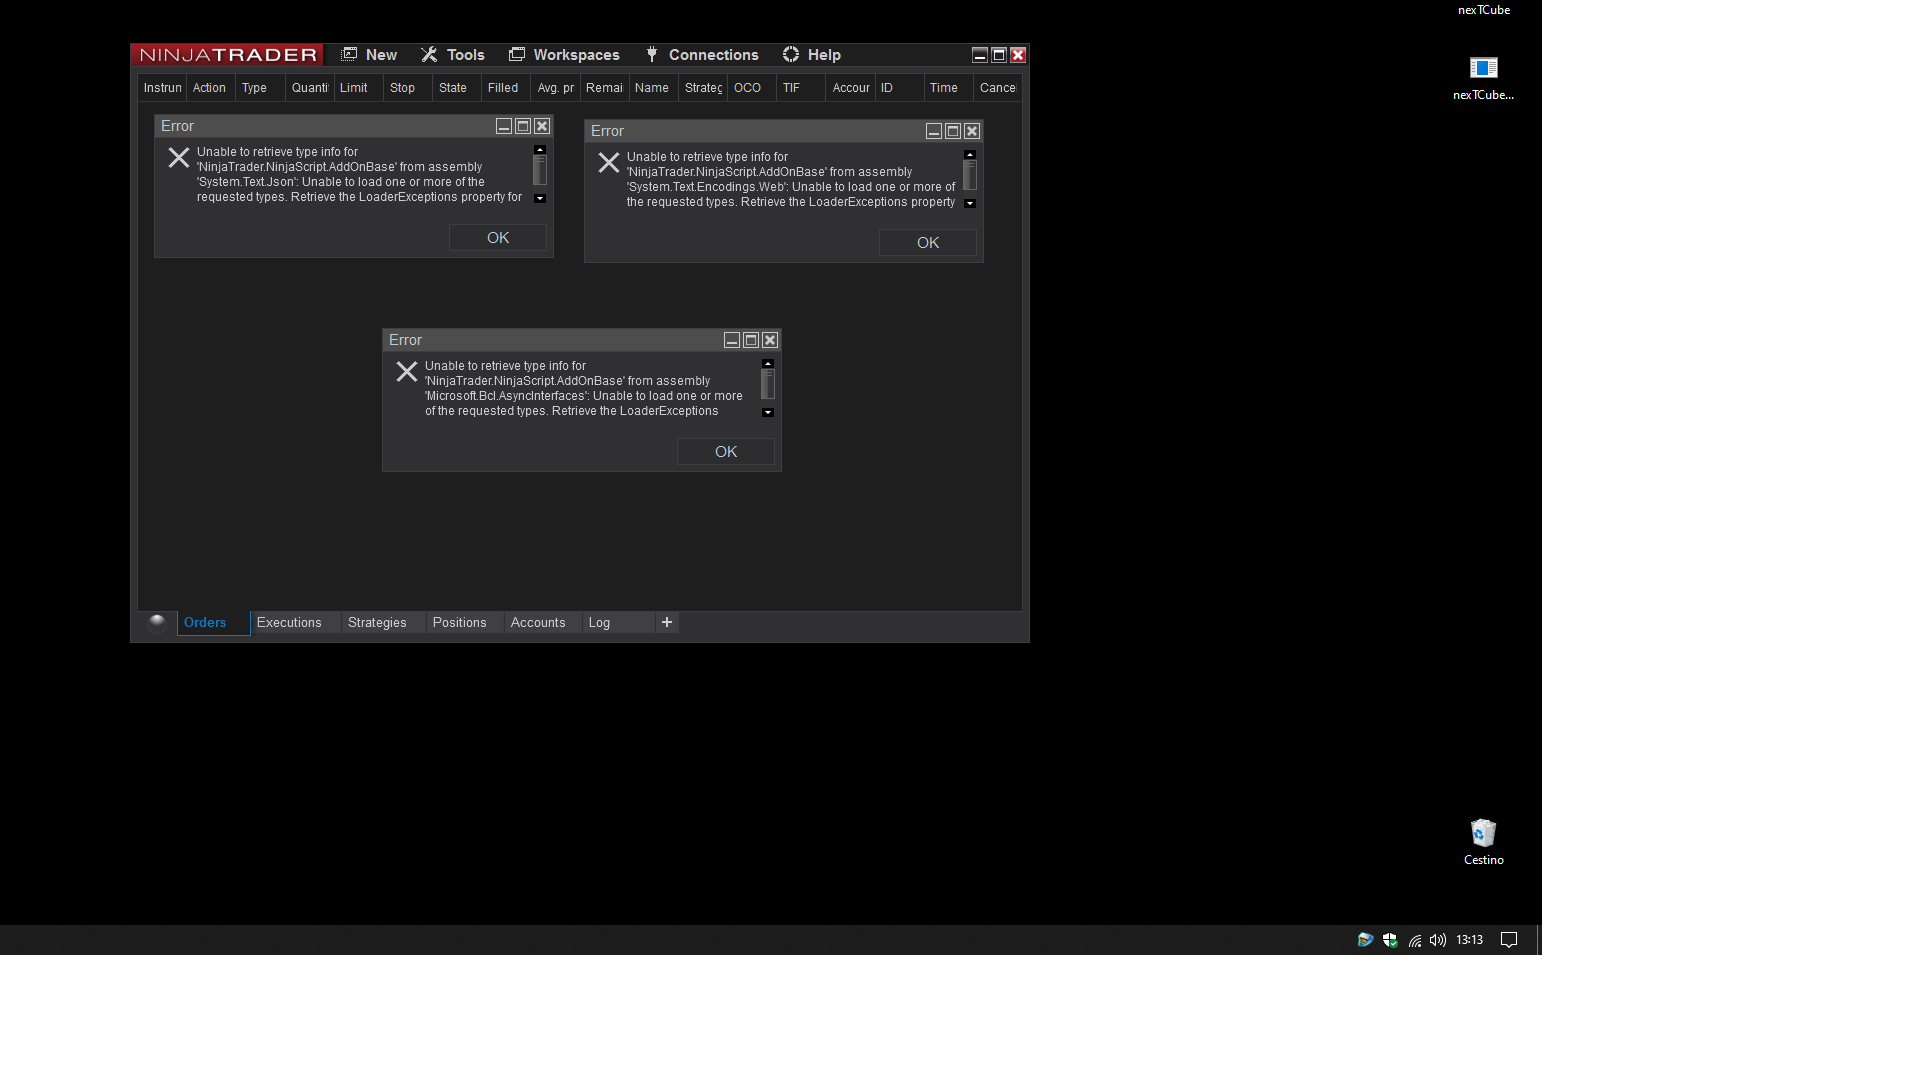Image resolution: width=1920 pixels, height=1080 pixels.
Task: Add a new tab with plus button
Action: [x=667, y=623]
